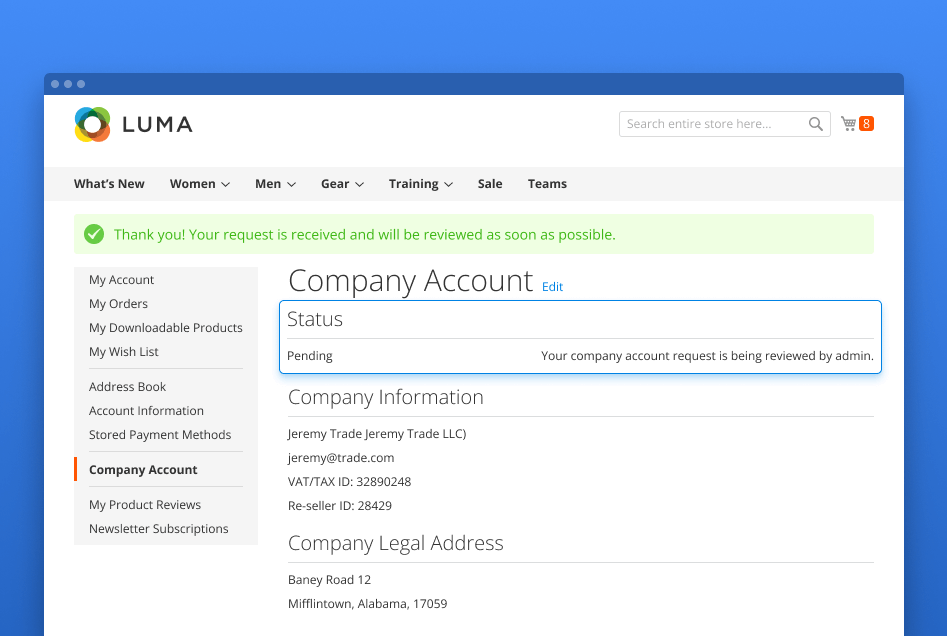Image resolution: width=947 pixels, height=636 pixels.
Task: Click the search entire store input field
Action: pos(710,123)
